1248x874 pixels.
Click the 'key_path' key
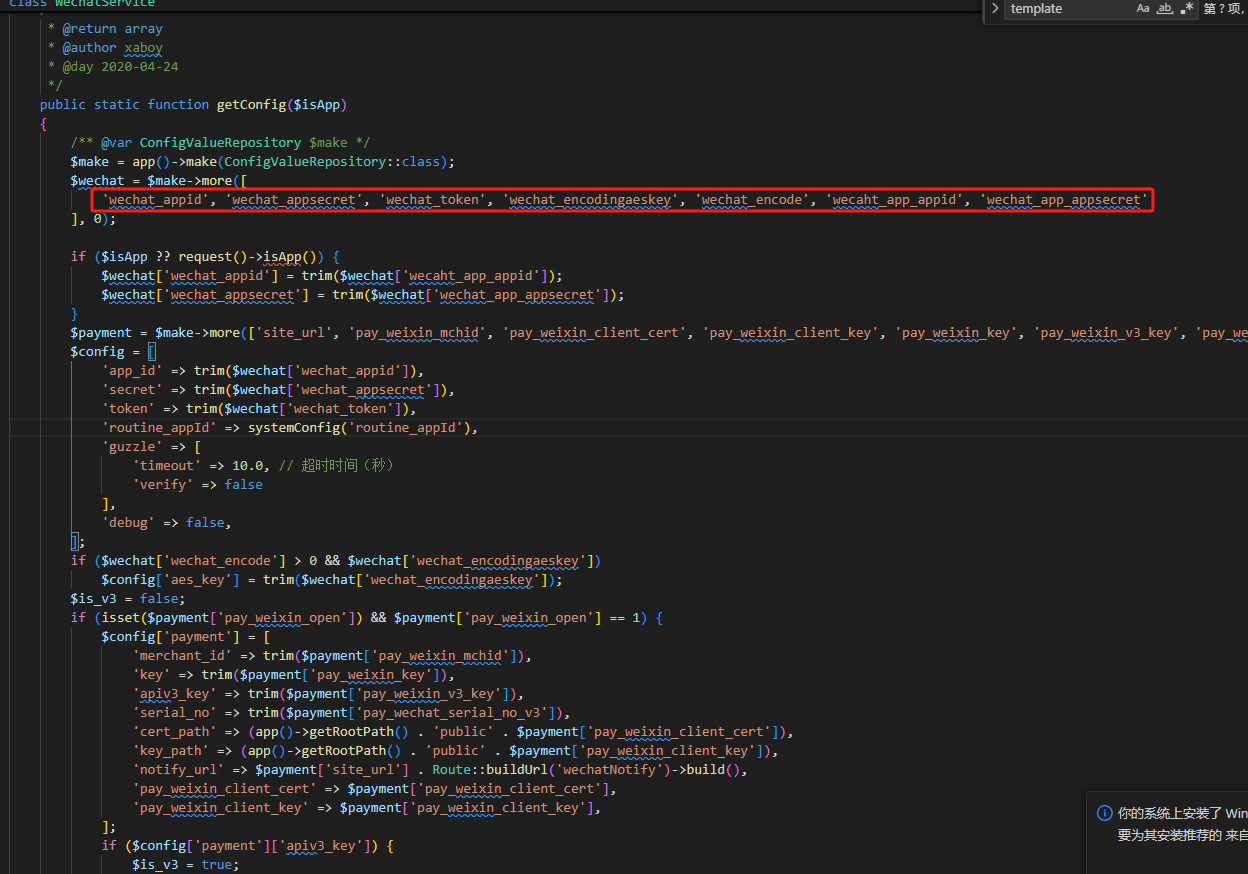[171, 751]
